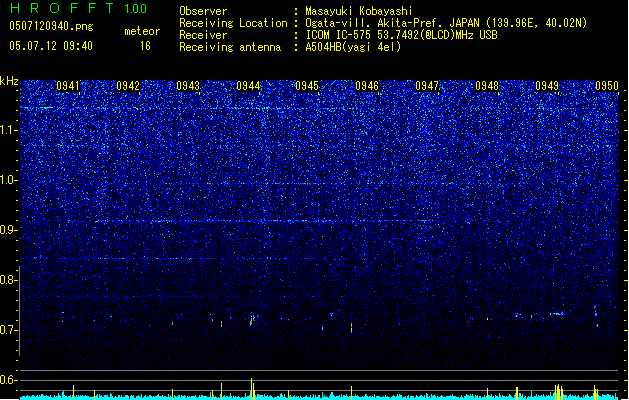629x400 pixels.
Task: Click the 0947 time marker
Action: pyautogui.click(x=427, y=86)
